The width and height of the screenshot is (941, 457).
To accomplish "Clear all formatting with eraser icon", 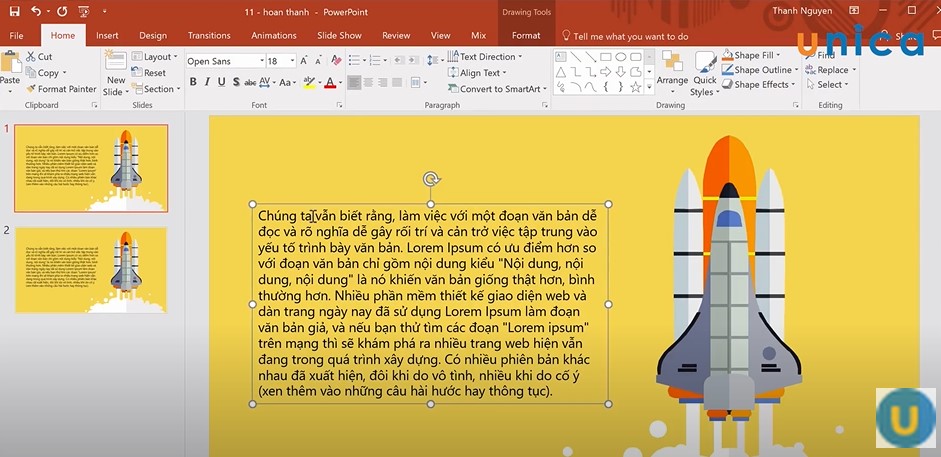I will [336, 61].
